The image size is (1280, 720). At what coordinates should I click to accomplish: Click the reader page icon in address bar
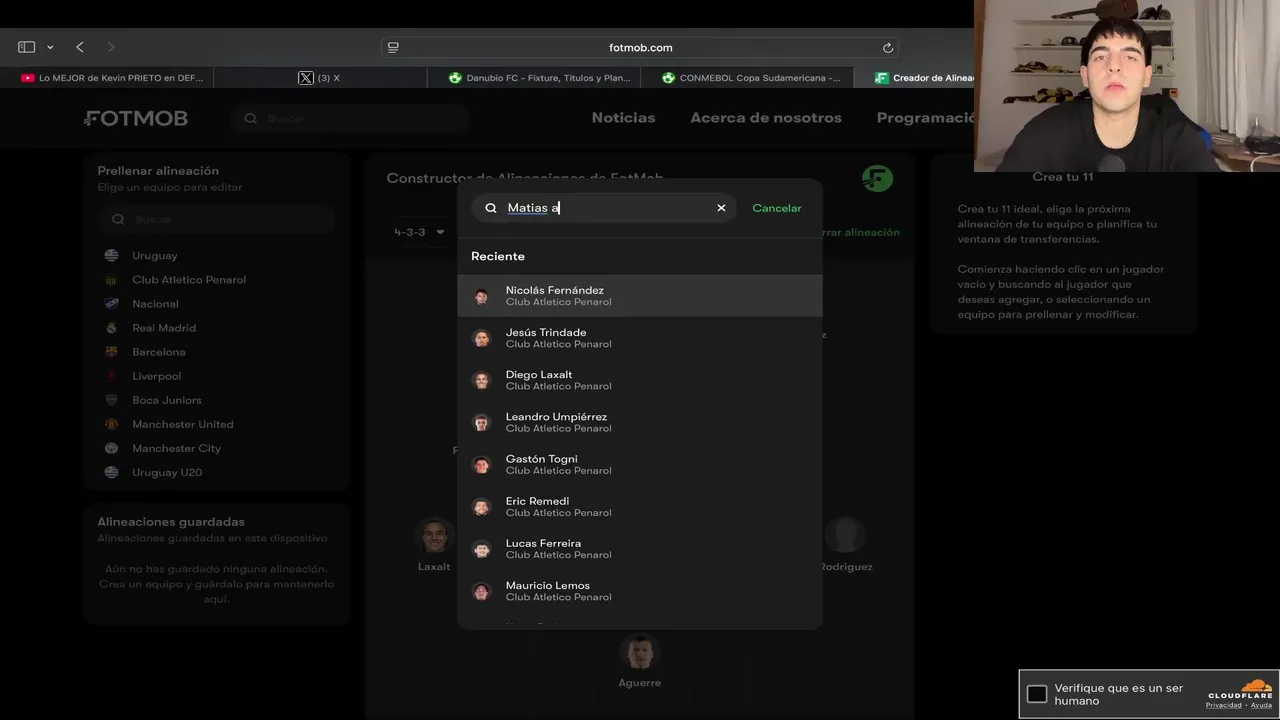point(393,47)
